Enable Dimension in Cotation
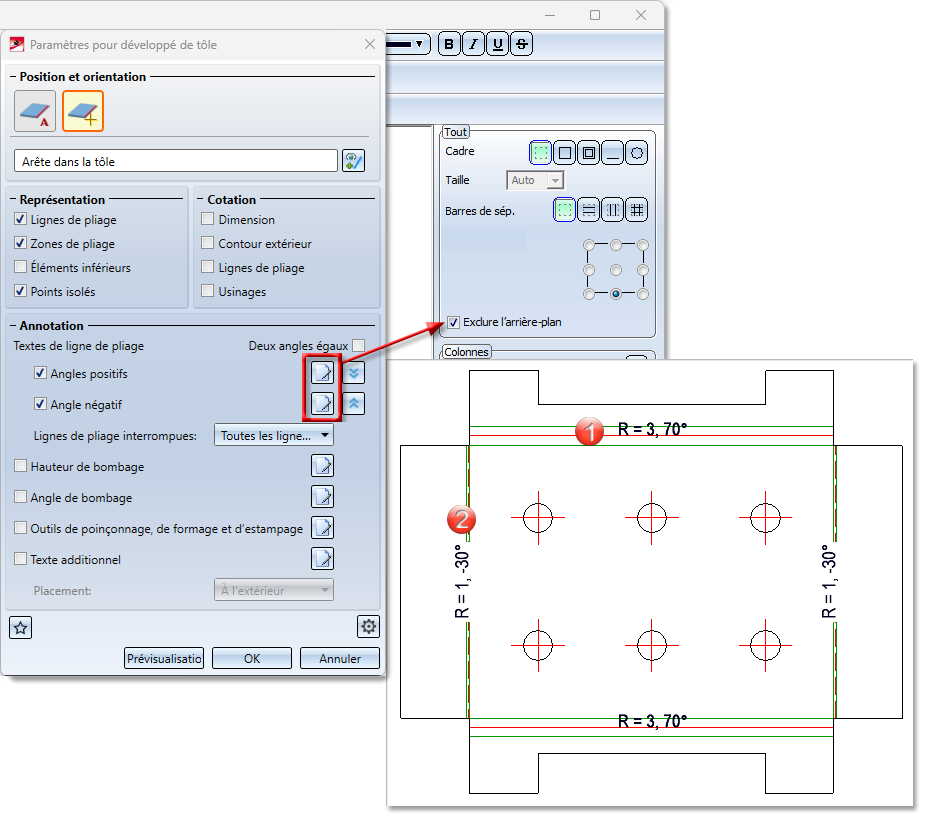929x818 pixels. pyautogui.click(x=207, y=219)
